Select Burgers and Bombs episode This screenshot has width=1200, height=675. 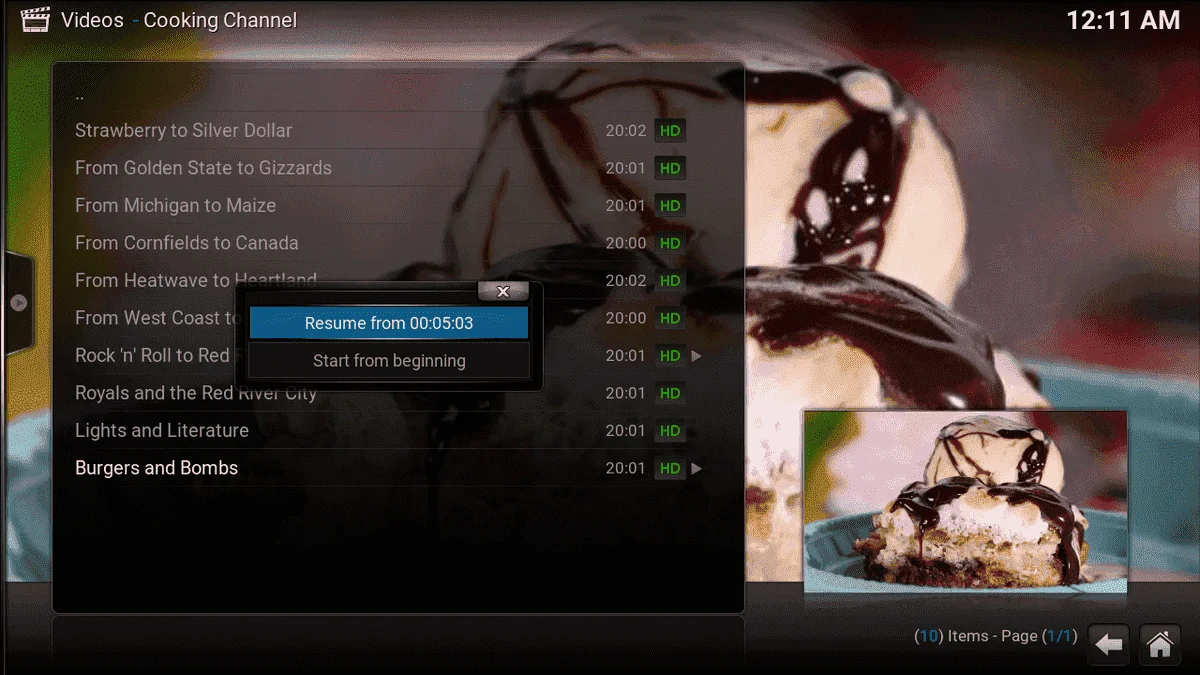tap(398, 468)
